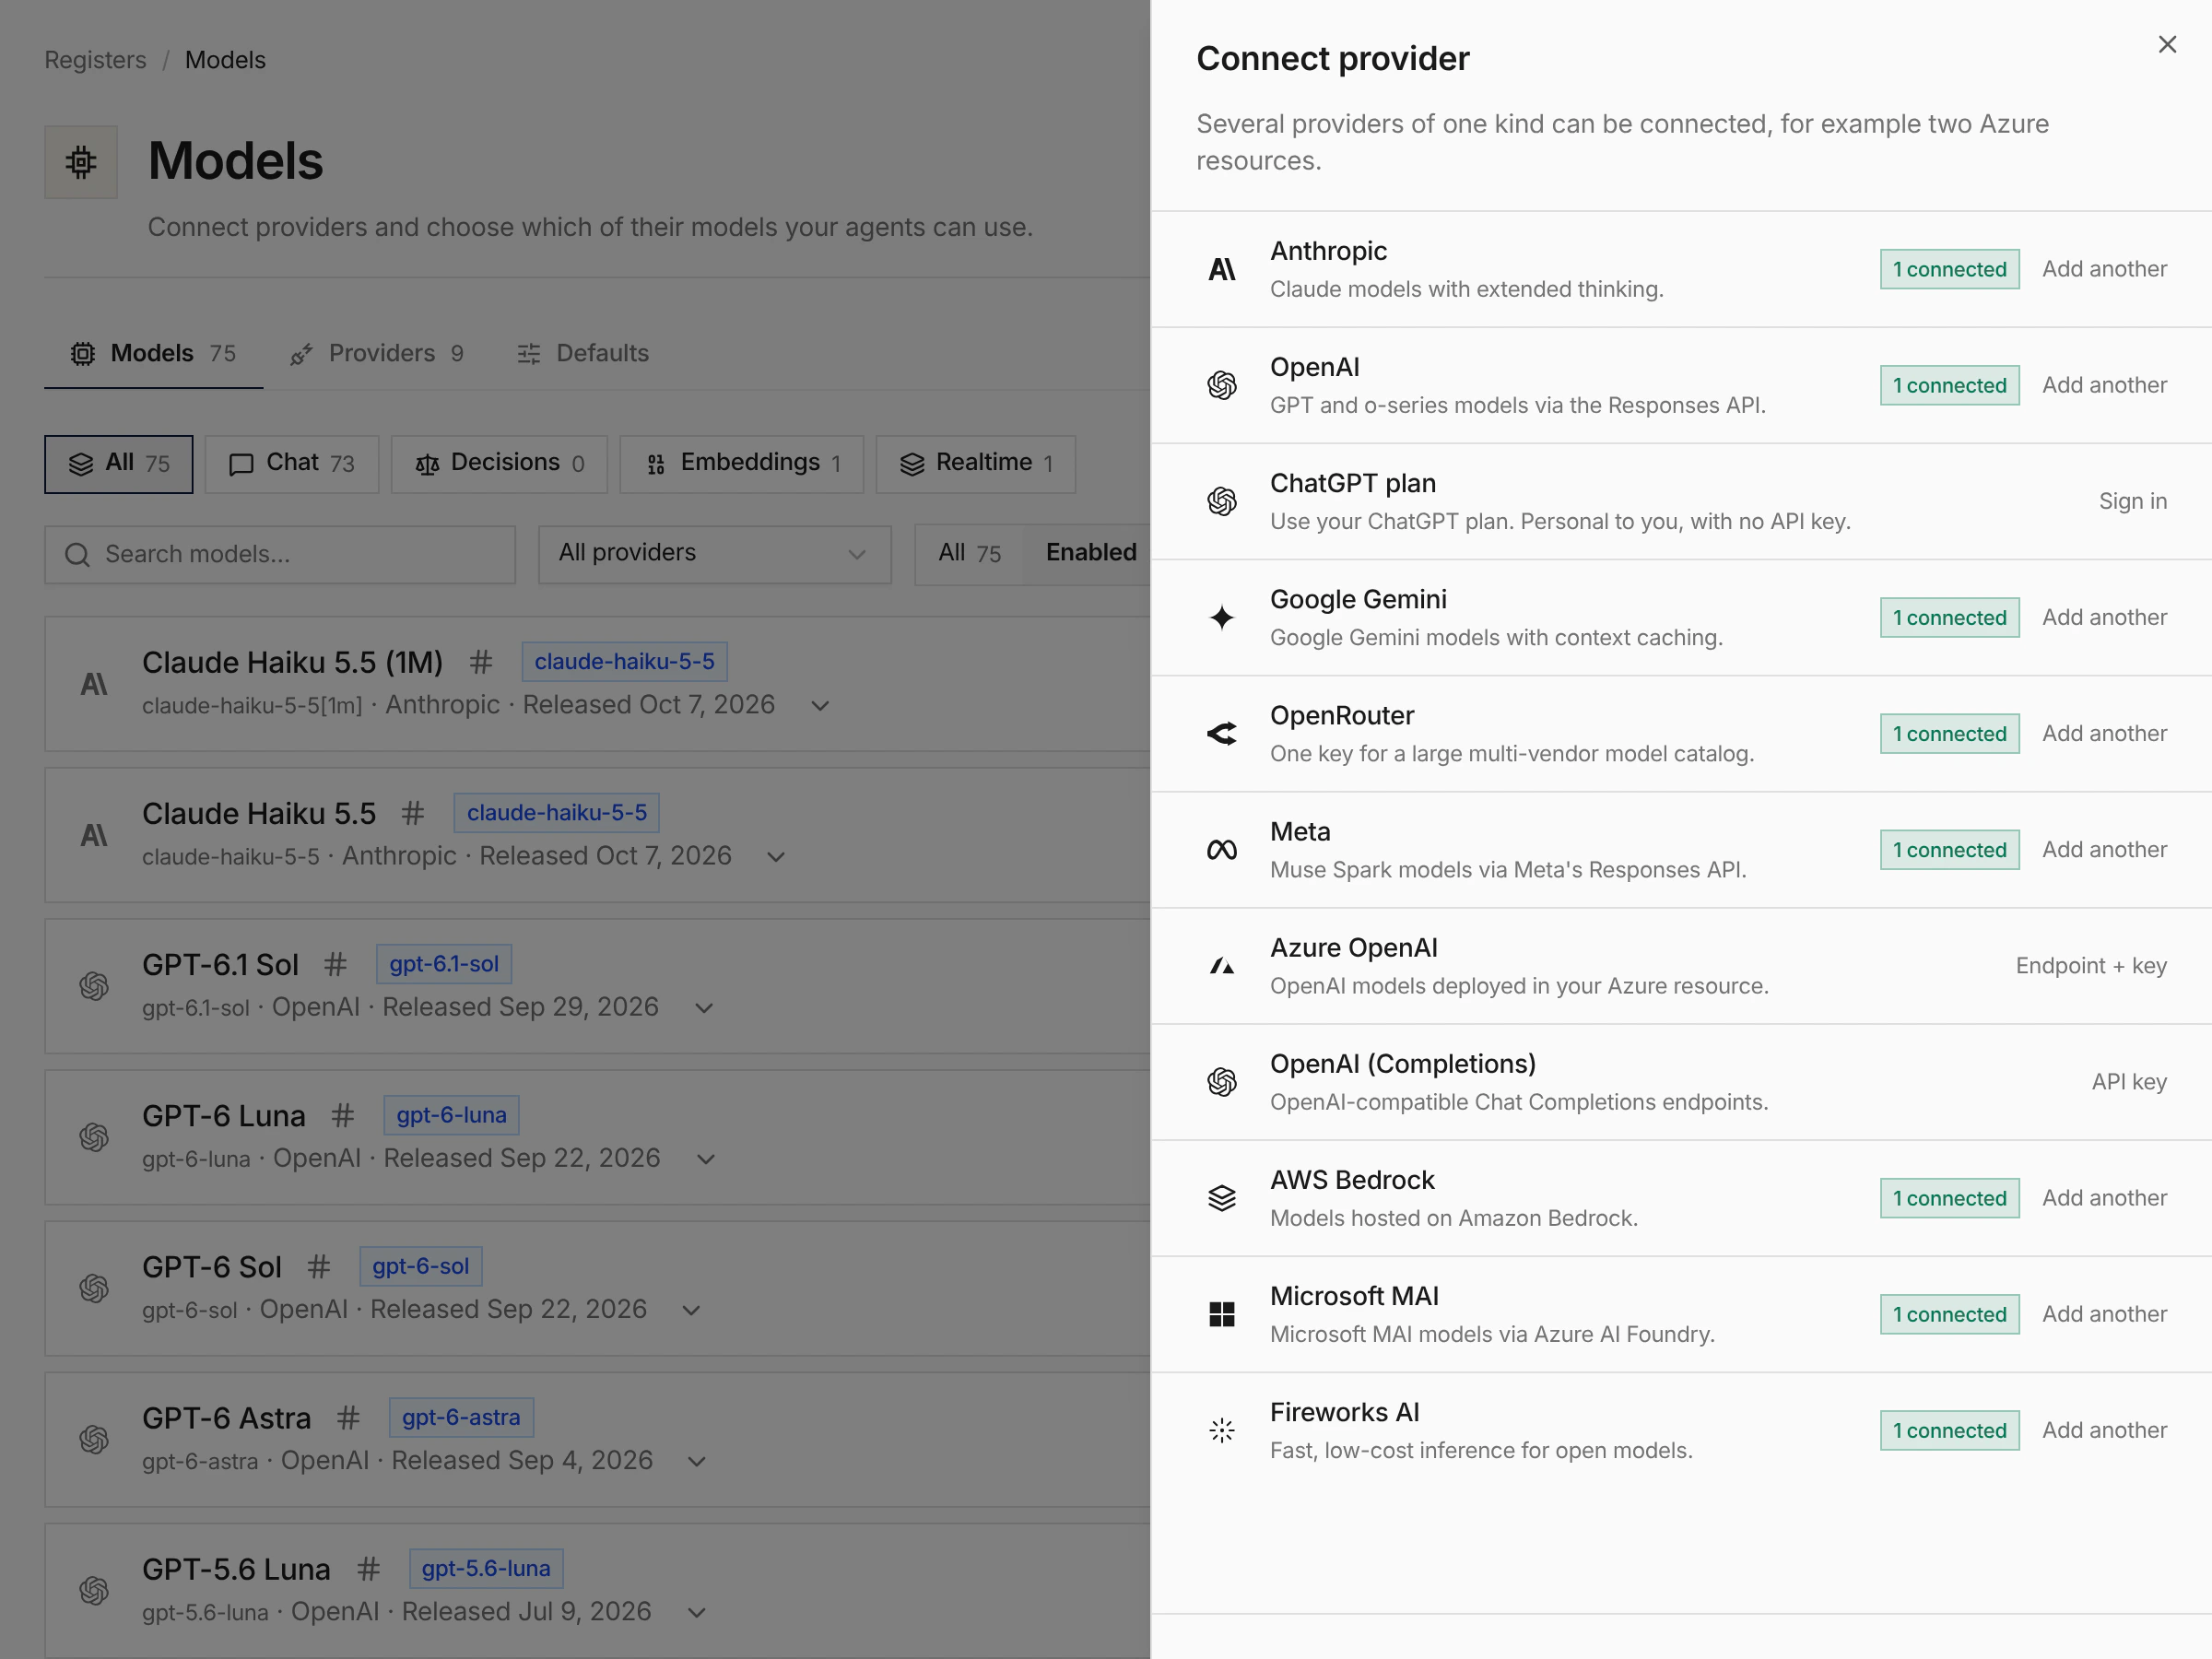Click the Google Gemini sparkle icon

[1221, 617]
